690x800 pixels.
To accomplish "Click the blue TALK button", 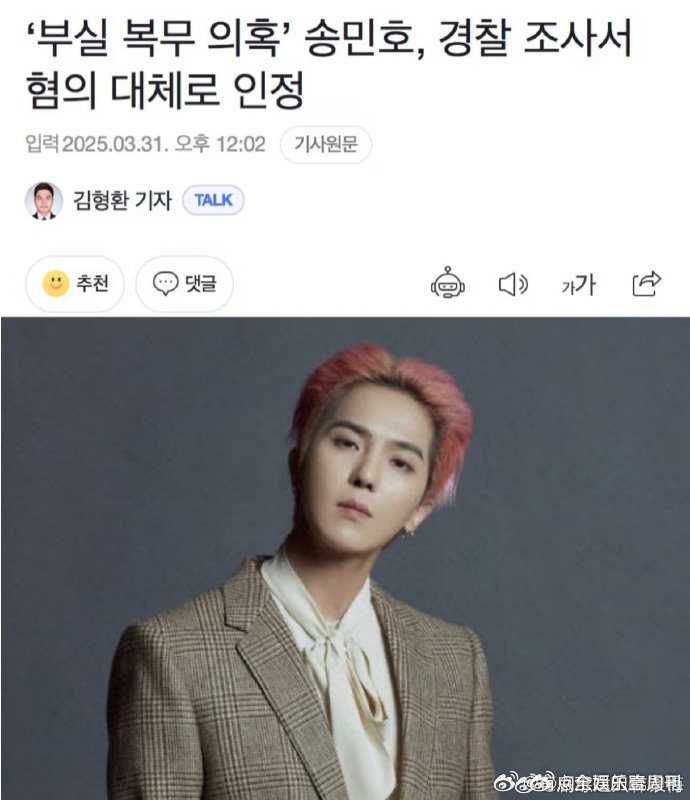I will click(x=213, y=200).
